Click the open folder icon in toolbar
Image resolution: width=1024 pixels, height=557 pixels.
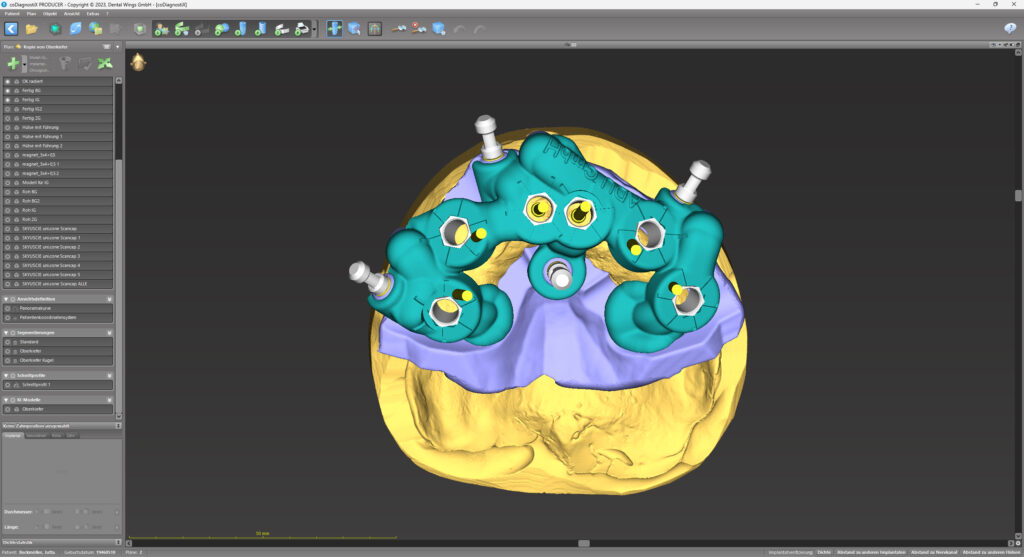click(x=32, y=29)
